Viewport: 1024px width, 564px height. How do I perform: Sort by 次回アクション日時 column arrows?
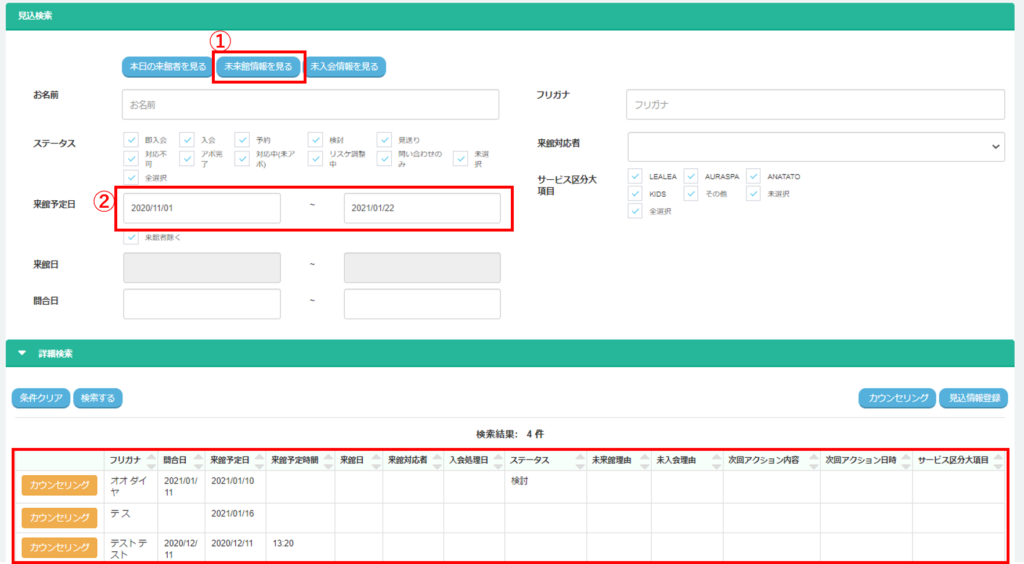tap(904, 460)
